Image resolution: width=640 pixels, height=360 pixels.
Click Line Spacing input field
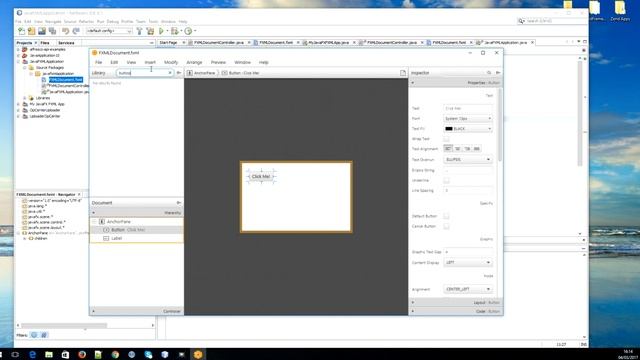coord(468,191)
